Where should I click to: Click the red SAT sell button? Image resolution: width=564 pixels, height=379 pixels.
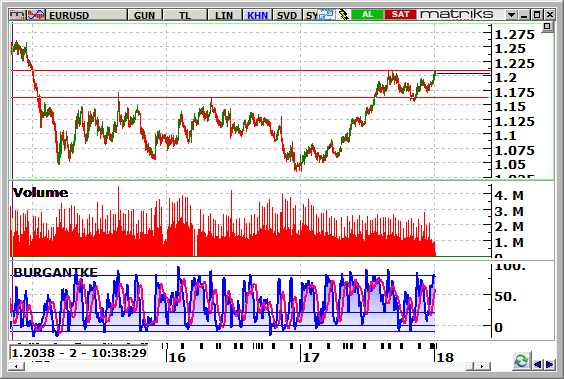coord(400,15)
